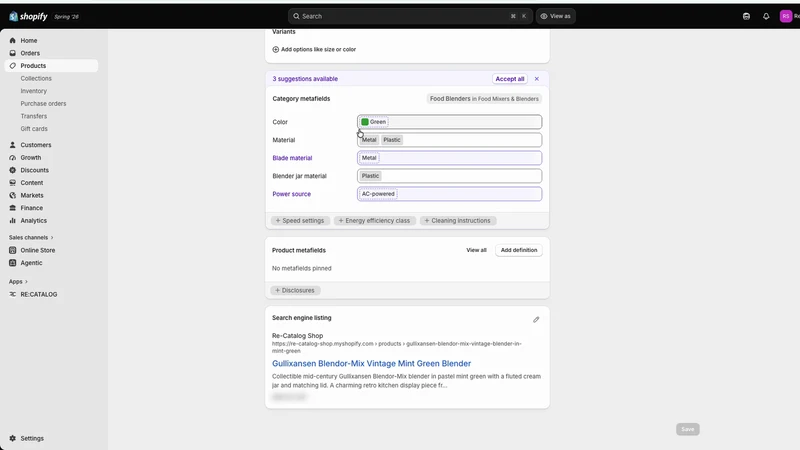The width and height of the screenshot is (800, 450).
Task: Click Add definition button
Action: click(519, 251)
